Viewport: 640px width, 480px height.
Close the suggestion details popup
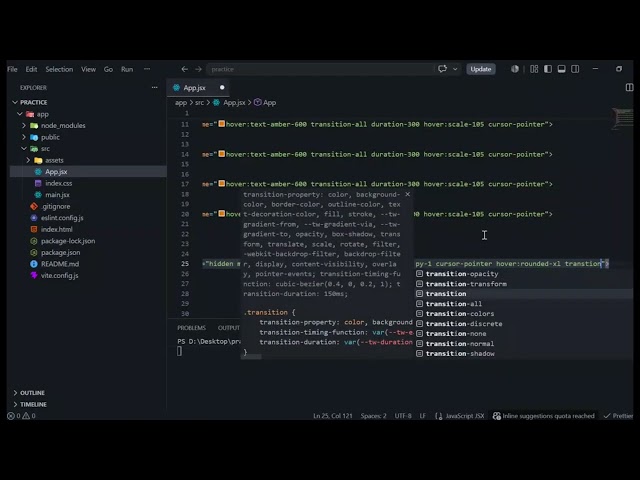coord(407,194)
